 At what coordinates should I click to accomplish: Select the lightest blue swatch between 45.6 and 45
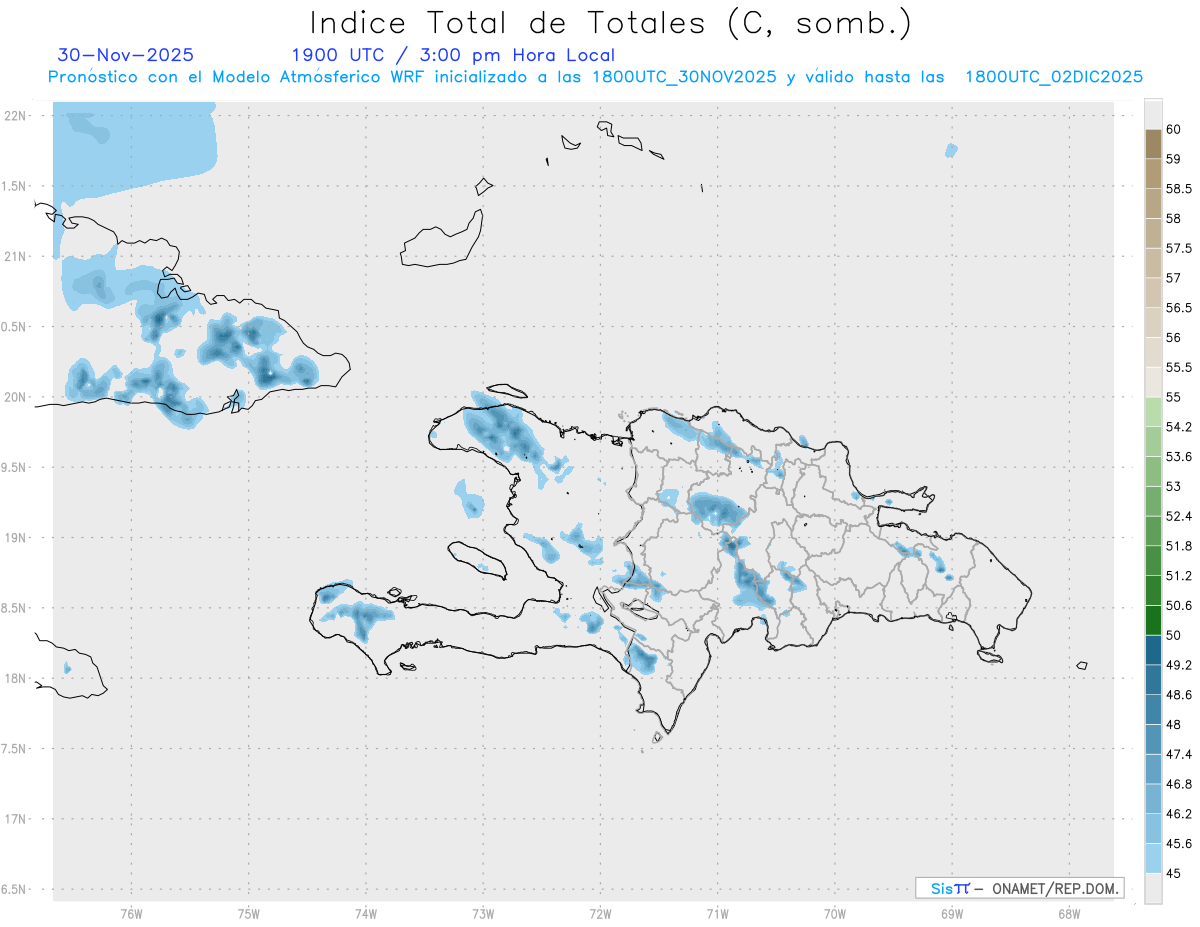click(x=1153, y=858)
